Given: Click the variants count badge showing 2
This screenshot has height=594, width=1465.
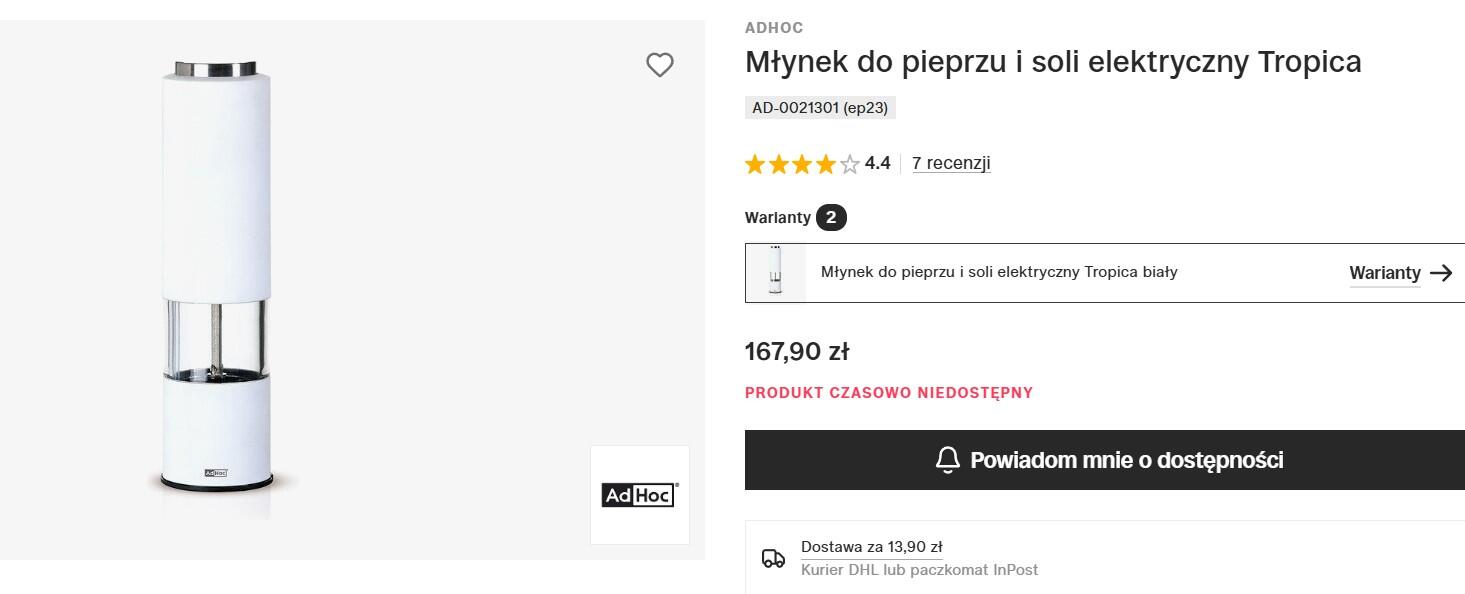Looking at the screenshot, I should click(x=831, y=217).
